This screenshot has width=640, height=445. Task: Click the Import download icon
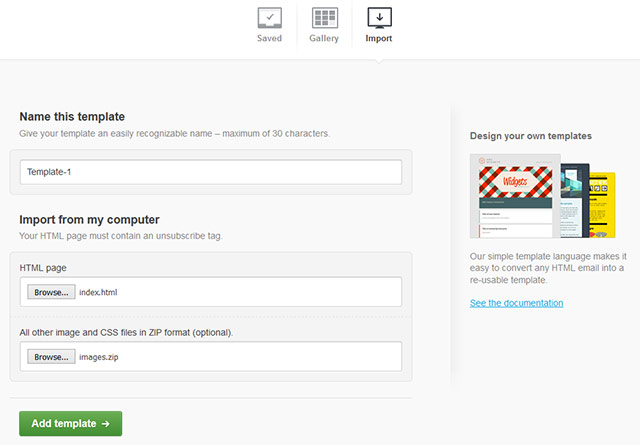tap(379, 18)
